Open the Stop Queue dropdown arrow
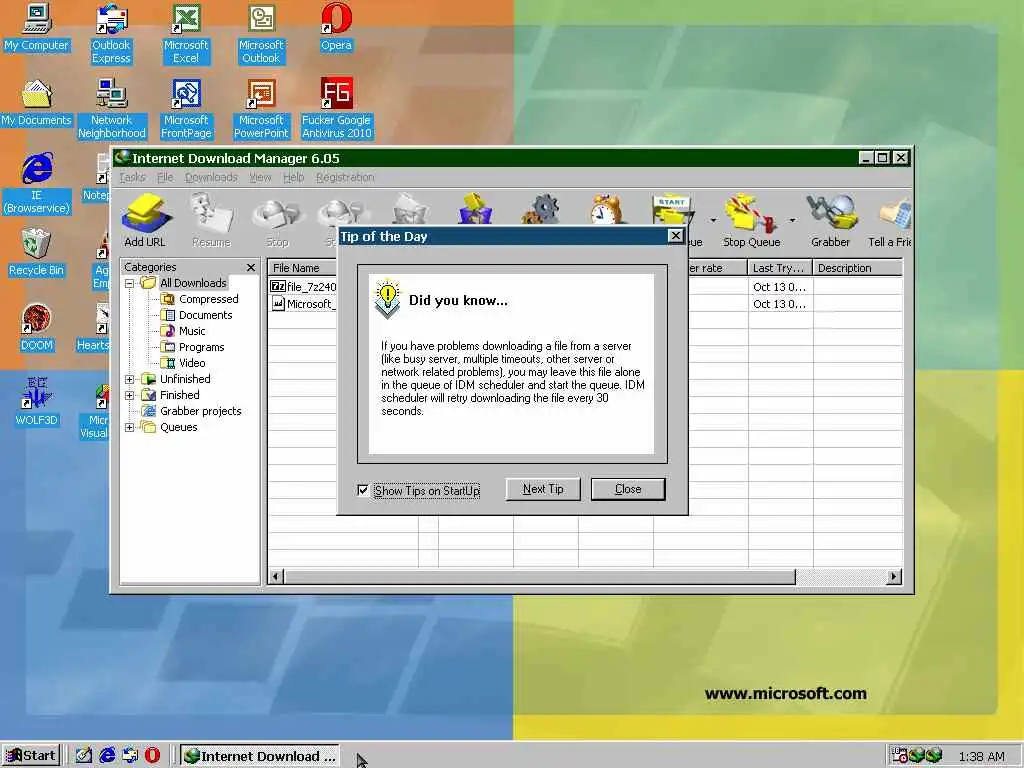Viewport: 1024px width, 768px height. [792, 221]
